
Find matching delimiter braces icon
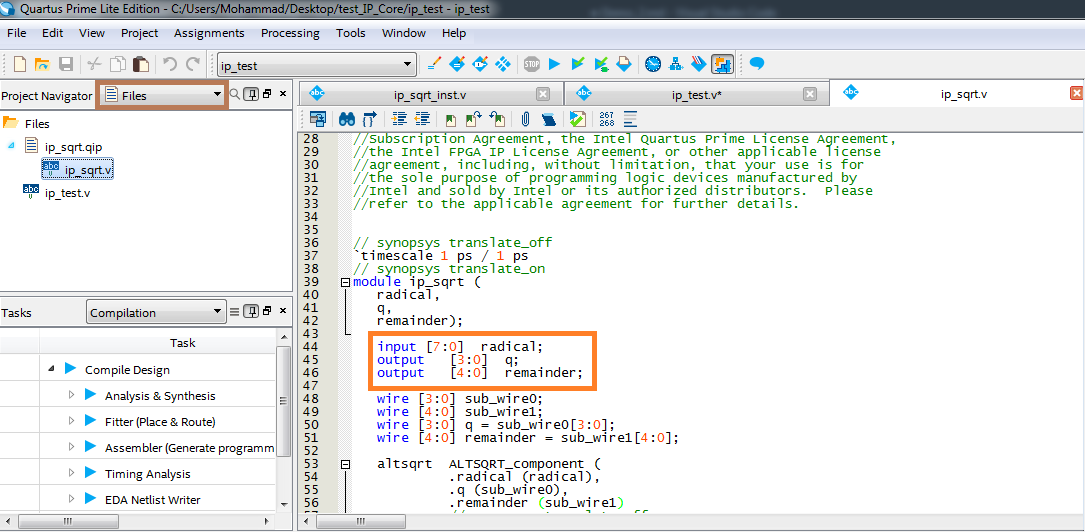(370, 119)
